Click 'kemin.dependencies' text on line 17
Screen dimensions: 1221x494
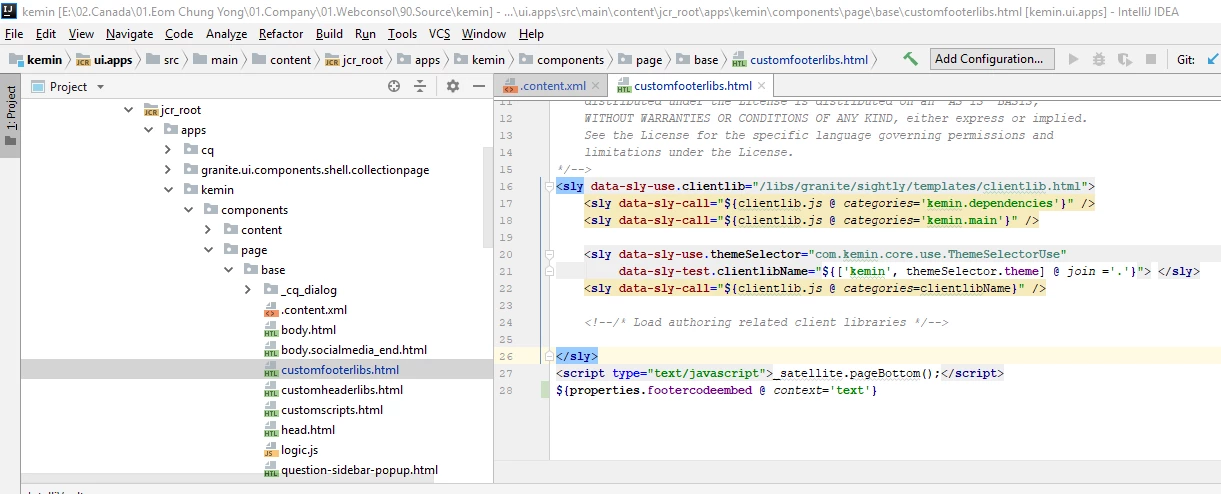[995, 204]
